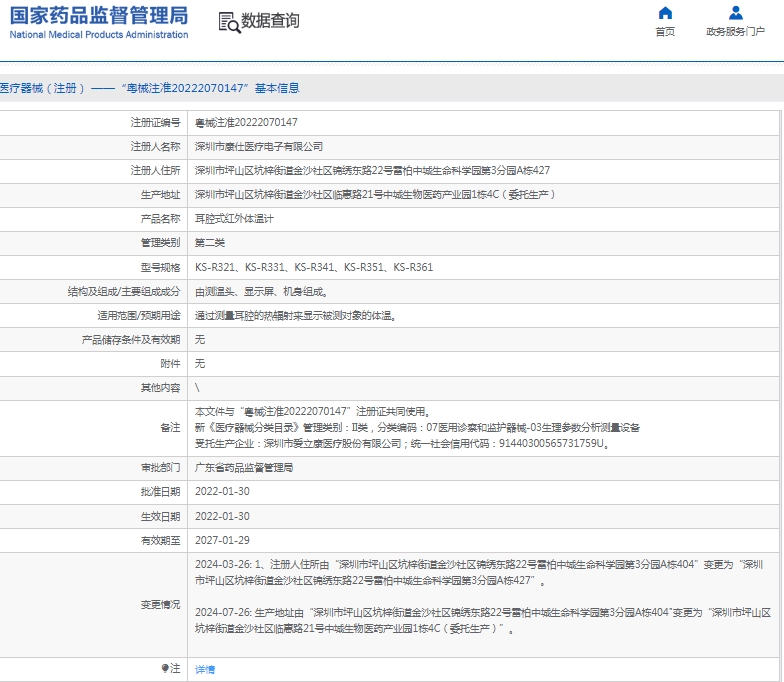Viewport: 784px width, 682px height.
Task: Select expiry date 2027-01-29
Action: [x=222, y=540]
